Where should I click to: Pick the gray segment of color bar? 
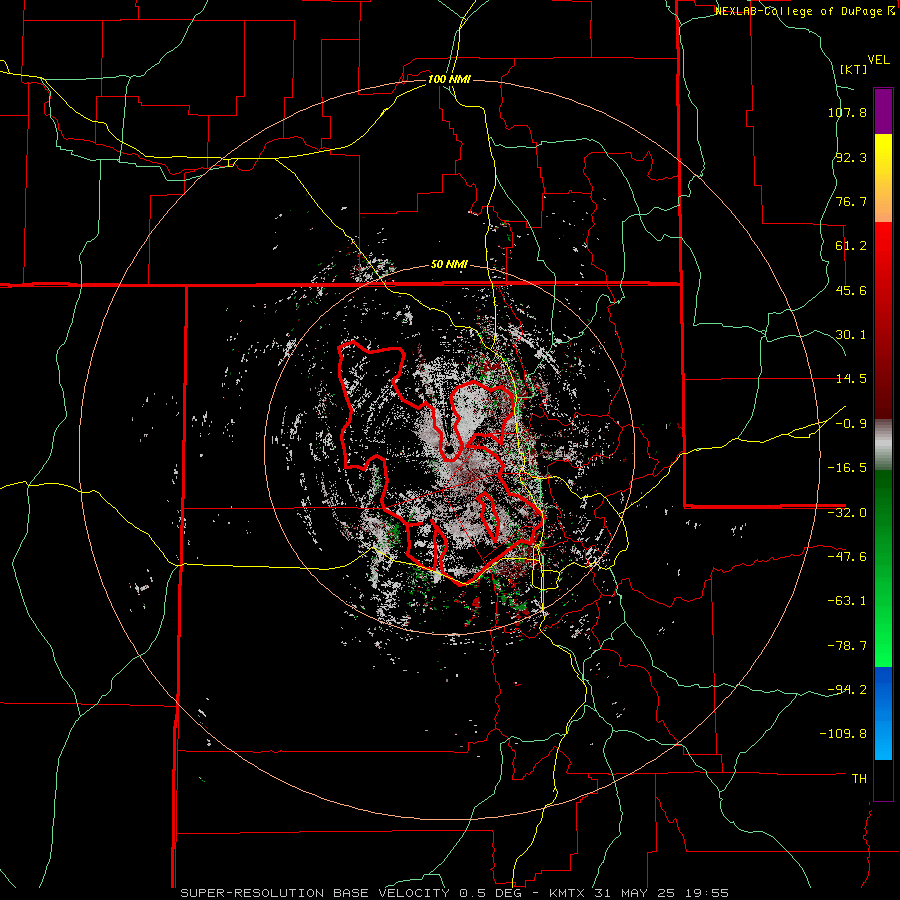point(883,445)
